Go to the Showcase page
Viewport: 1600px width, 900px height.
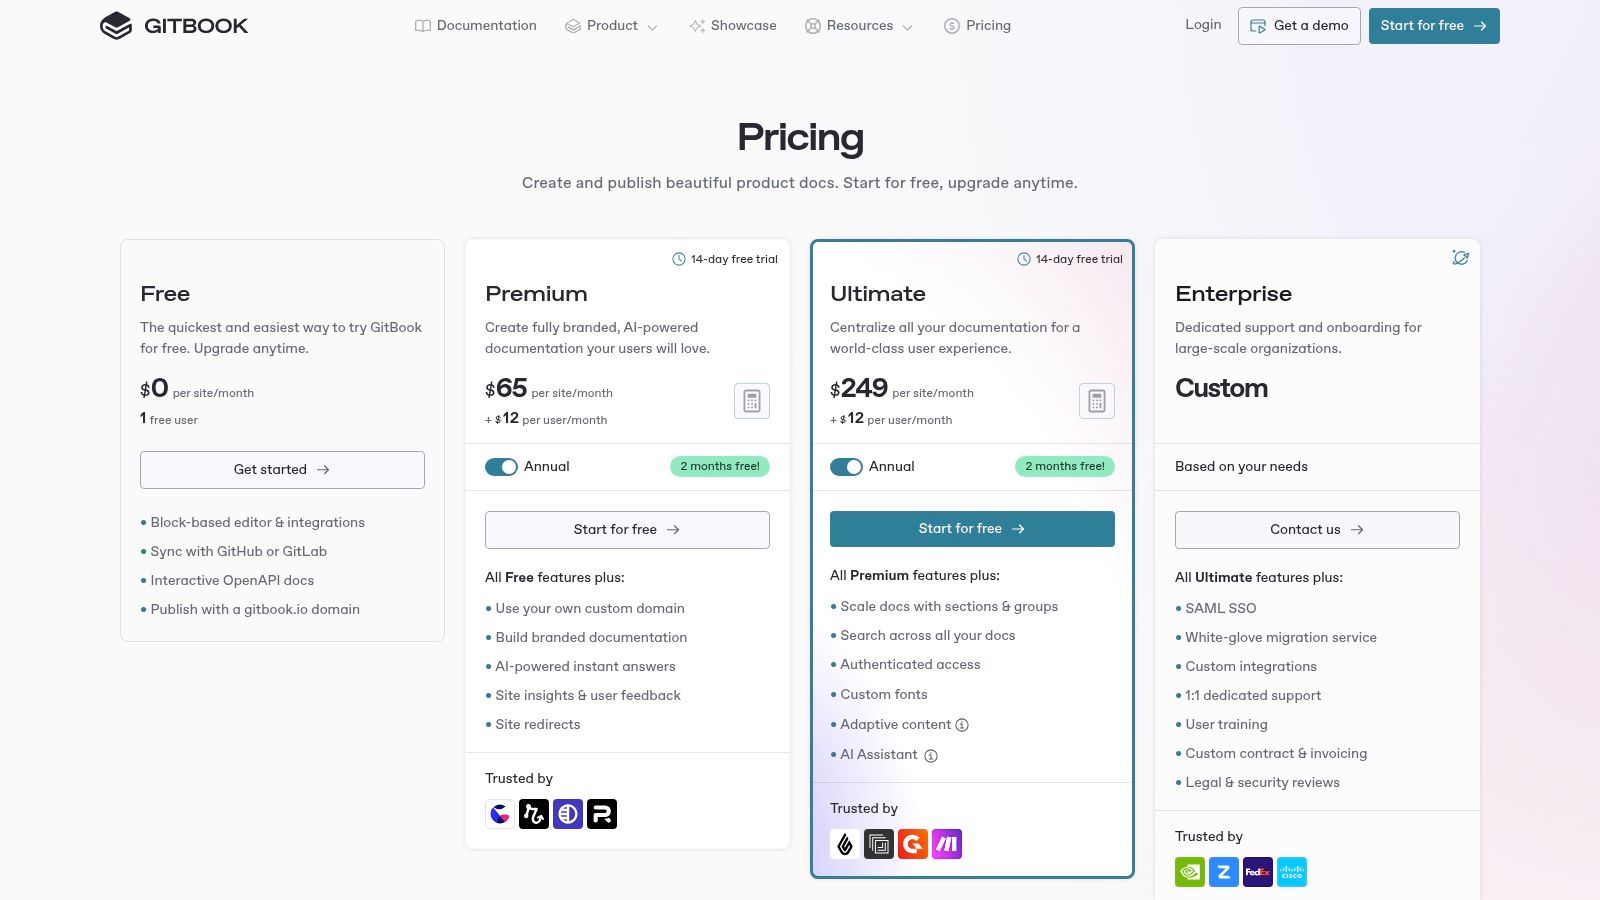(x=733, y=26)
